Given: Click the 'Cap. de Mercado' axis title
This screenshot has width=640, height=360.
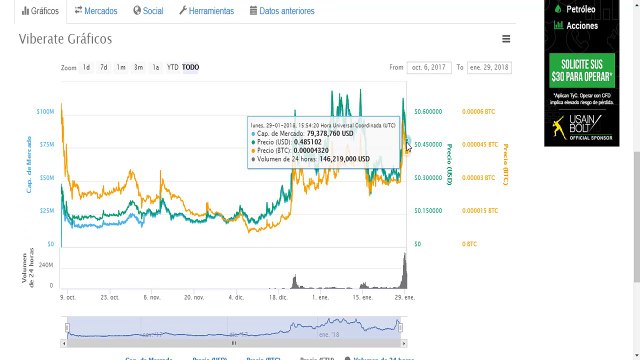Looking at the screenshot, I should coord(29,164).
